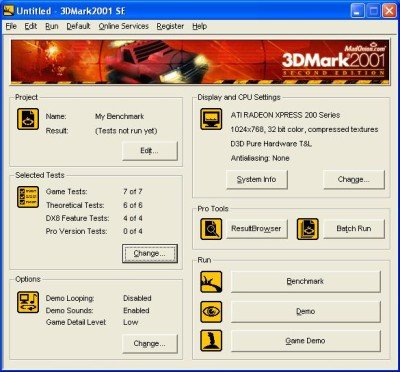Screen dimensions: 400x372
Task: Click the Demo eye icon
Action: [211, 311]
